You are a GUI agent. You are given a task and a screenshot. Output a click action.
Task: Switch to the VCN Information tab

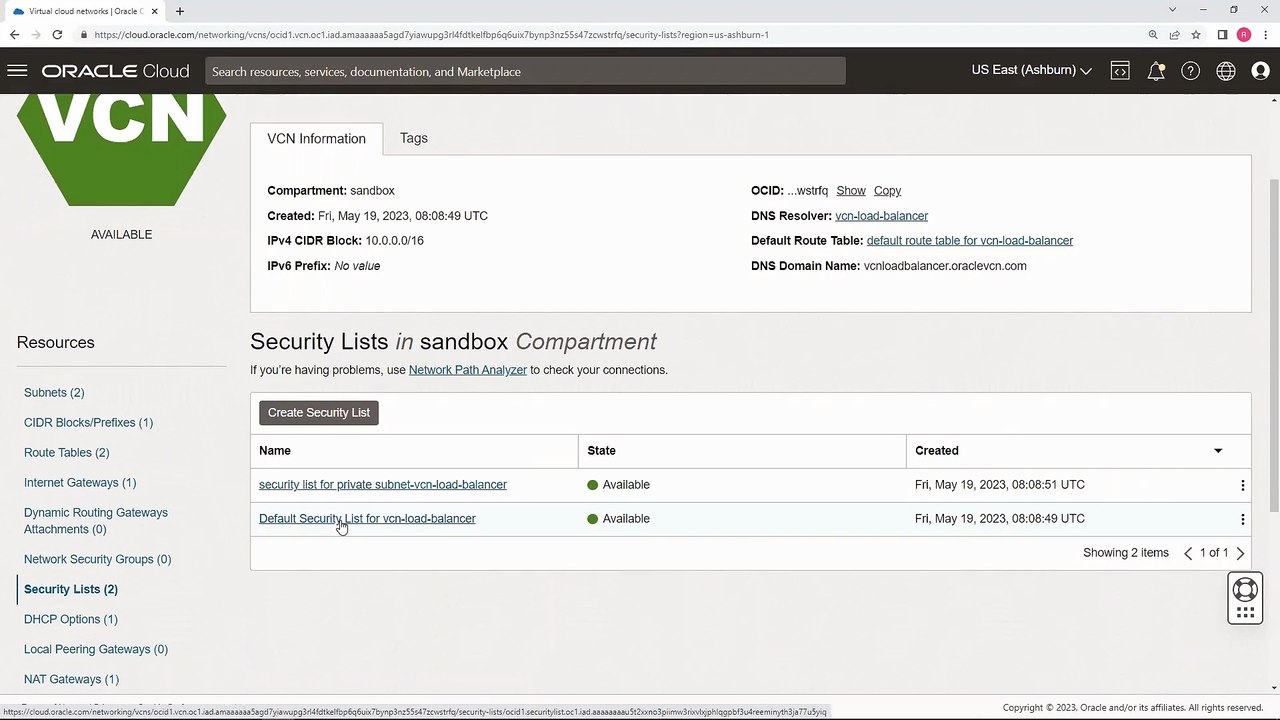pyautogui.click(x=316, y=139)
